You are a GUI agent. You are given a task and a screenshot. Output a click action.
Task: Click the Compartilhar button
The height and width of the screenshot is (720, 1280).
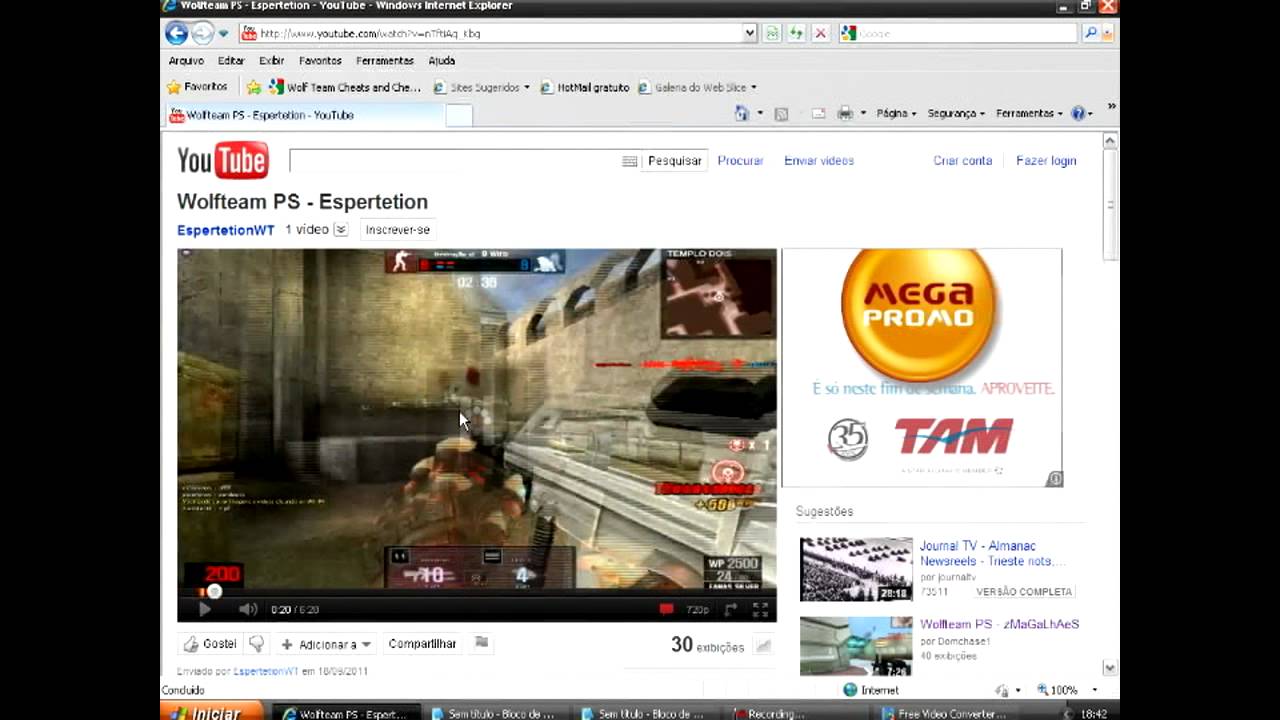[422, 644]
